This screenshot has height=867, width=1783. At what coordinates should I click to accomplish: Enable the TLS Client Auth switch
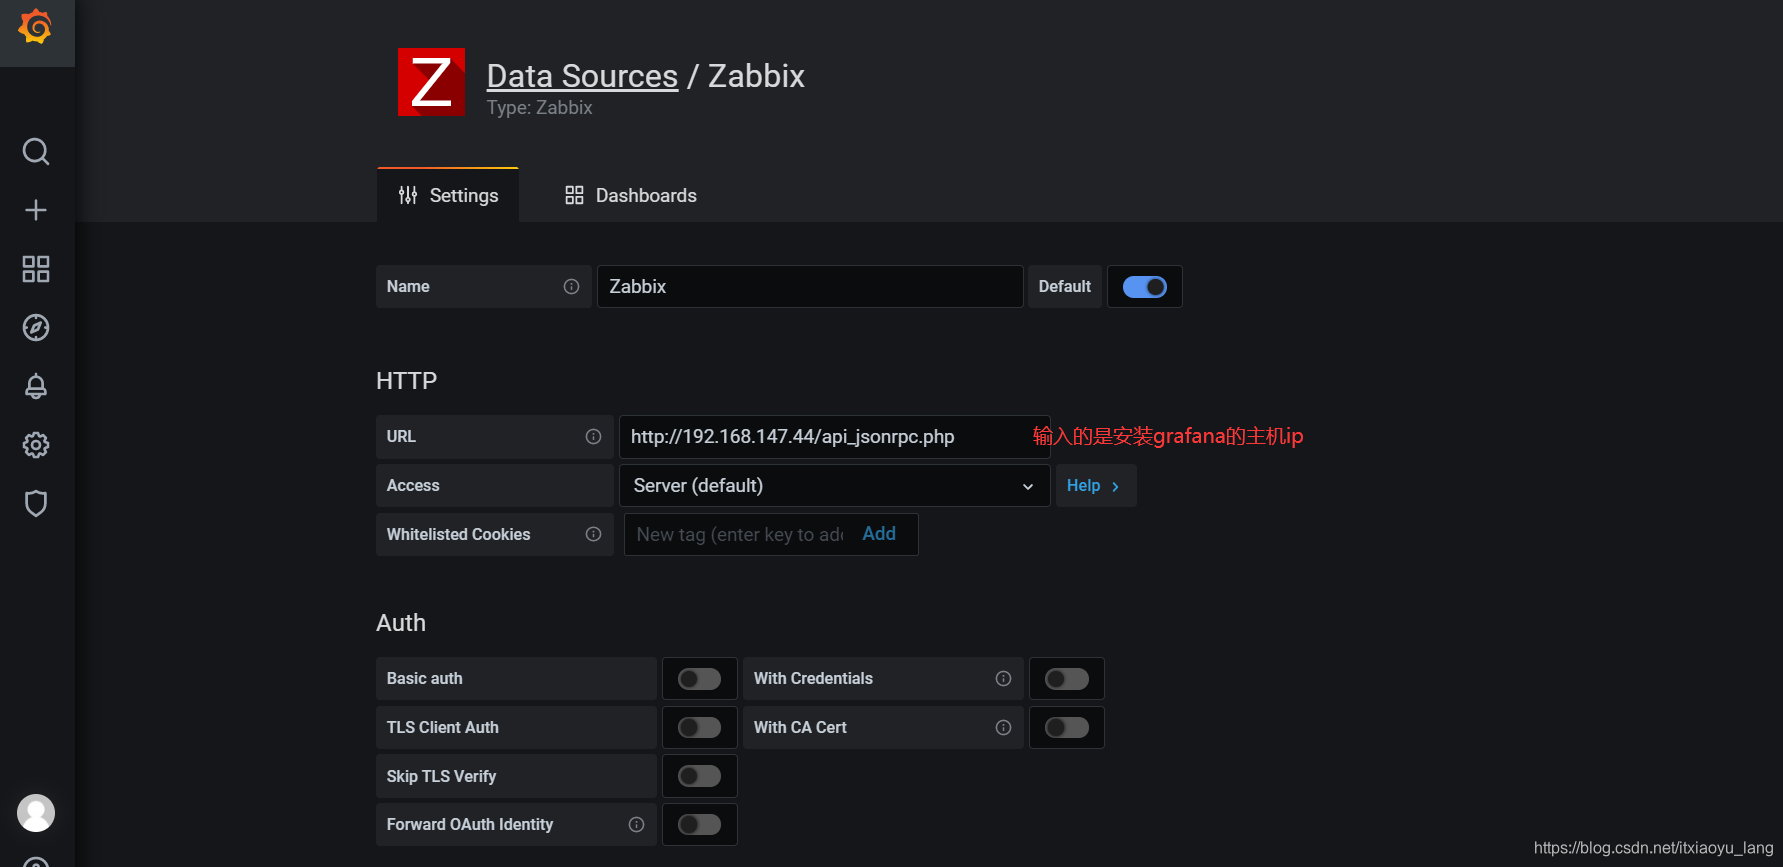click(699, 728)
